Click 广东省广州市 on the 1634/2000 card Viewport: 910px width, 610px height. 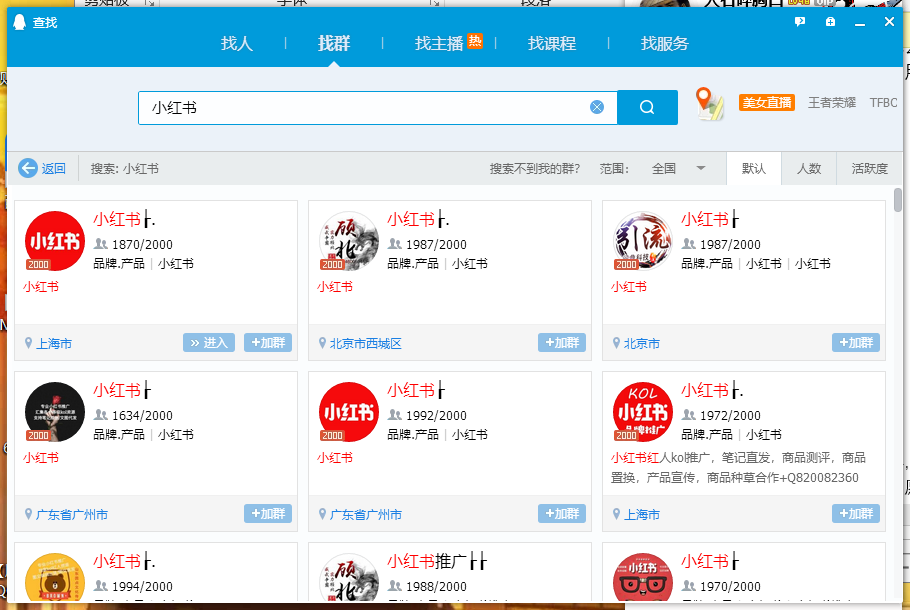(72, 515)
